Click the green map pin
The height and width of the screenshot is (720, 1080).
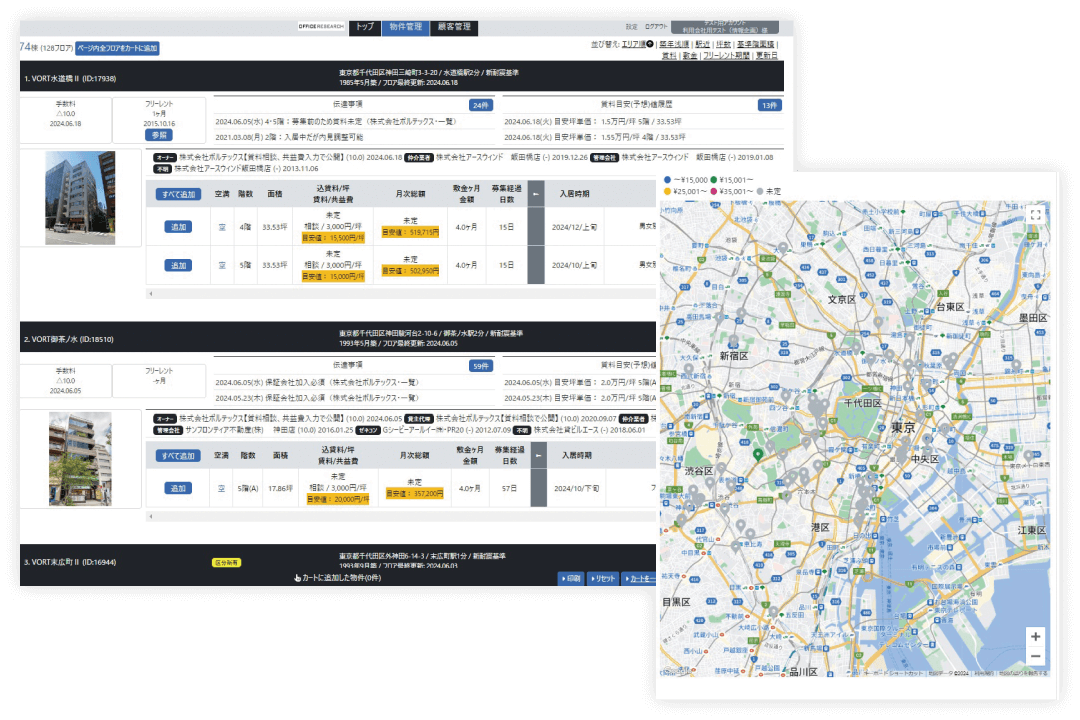coord(758,454)
